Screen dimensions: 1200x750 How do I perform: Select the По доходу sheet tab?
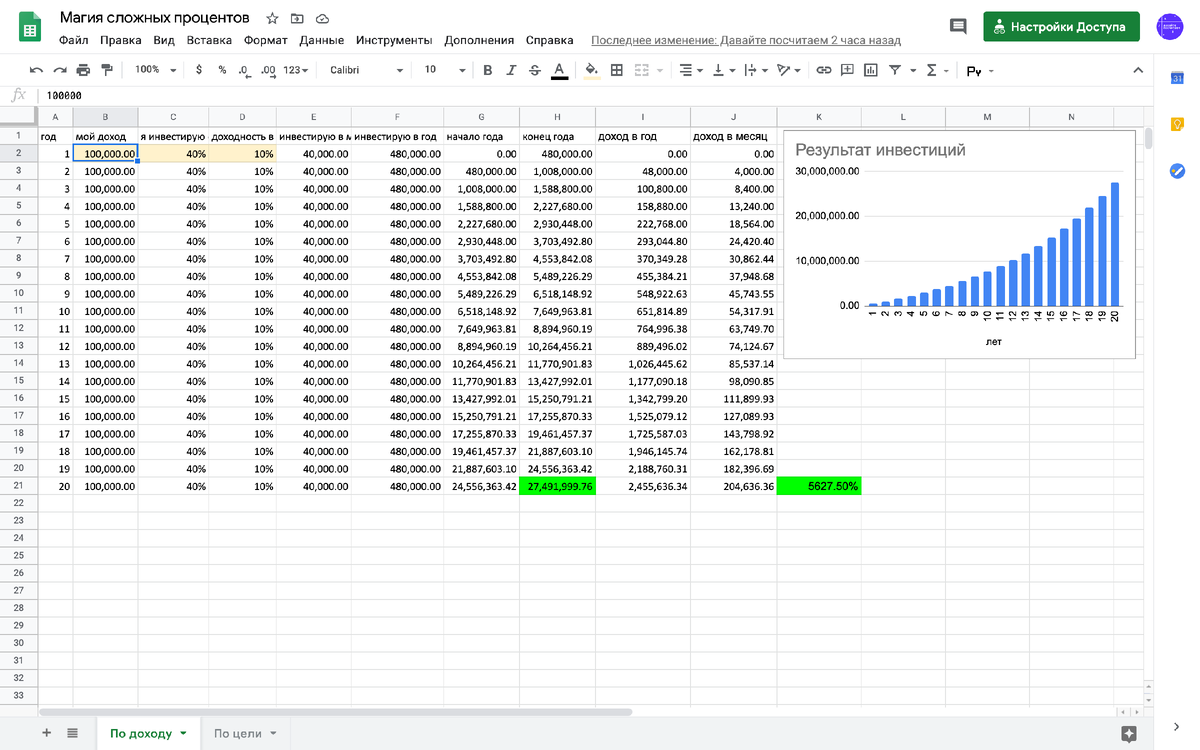click(148, 733)
